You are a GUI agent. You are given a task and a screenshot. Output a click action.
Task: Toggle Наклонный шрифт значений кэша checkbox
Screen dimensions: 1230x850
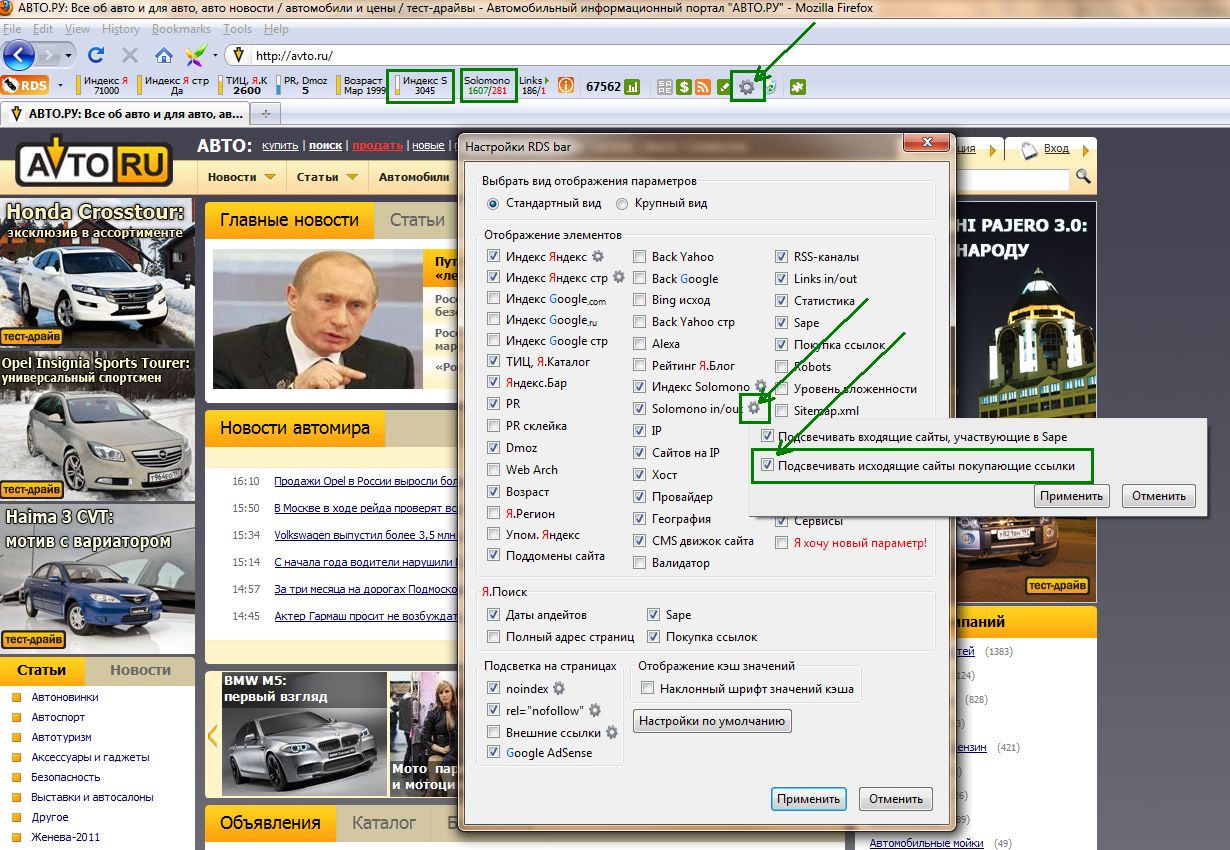[648, 688]
